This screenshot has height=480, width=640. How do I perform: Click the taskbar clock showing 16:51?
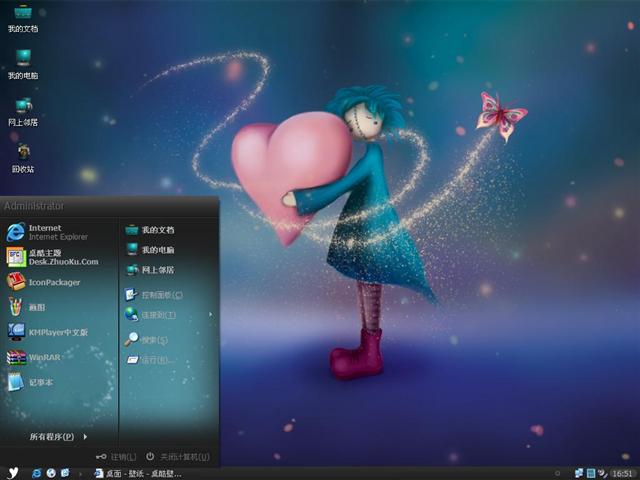tap(622, 472)
